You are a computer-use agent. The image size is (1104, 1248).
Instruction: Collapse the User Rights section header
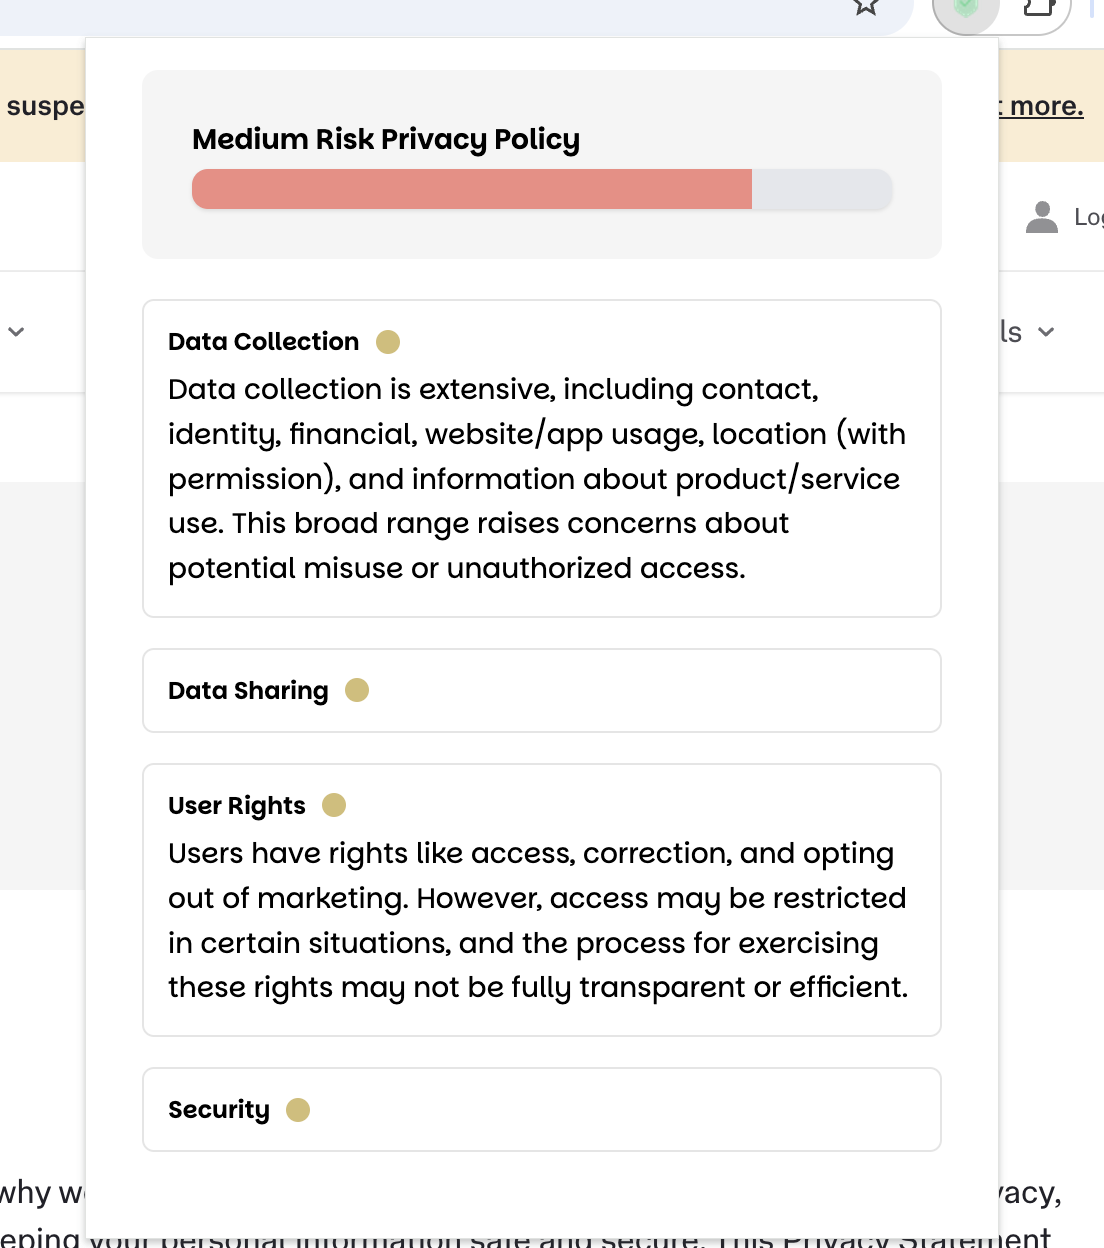(237, 806)
